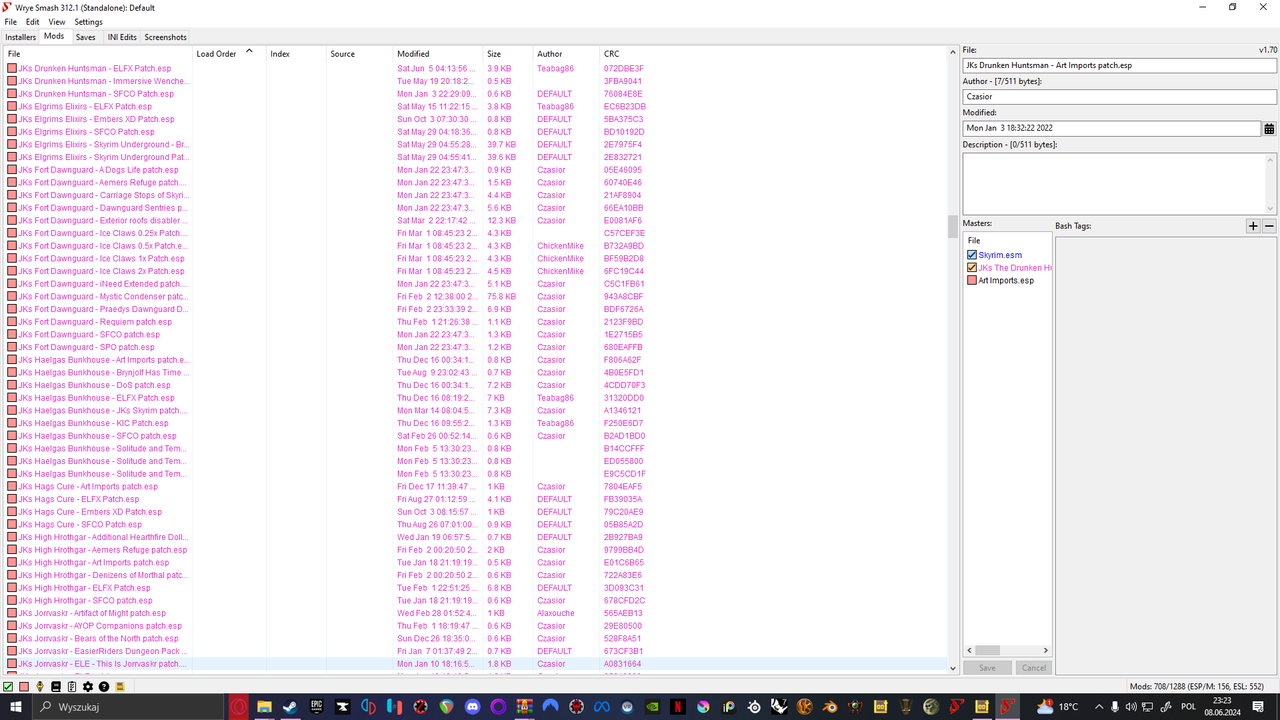Click the Save button
The width and height of the screenshot is (1280, 720).
987,667
